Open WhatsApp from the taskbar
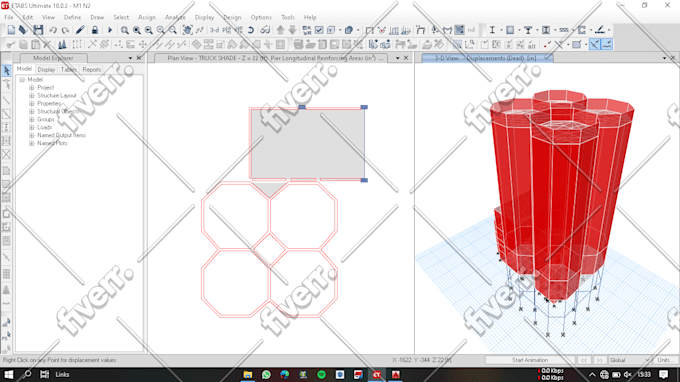Viewport: 680px width, 382px height. 266,375
